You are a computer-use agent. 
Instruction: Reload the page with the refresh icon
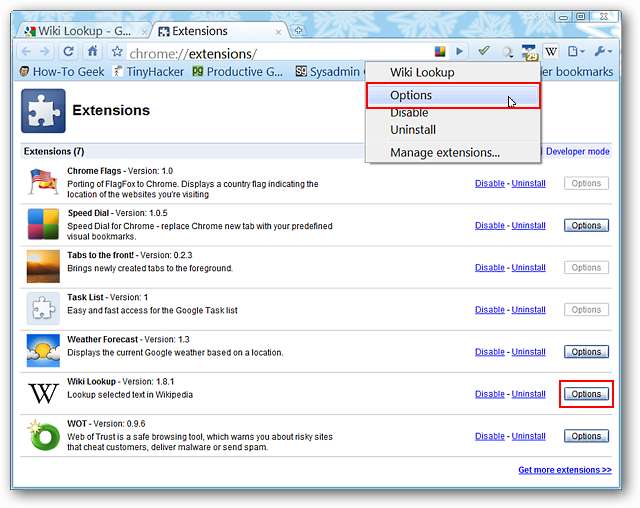click(69, 52)
